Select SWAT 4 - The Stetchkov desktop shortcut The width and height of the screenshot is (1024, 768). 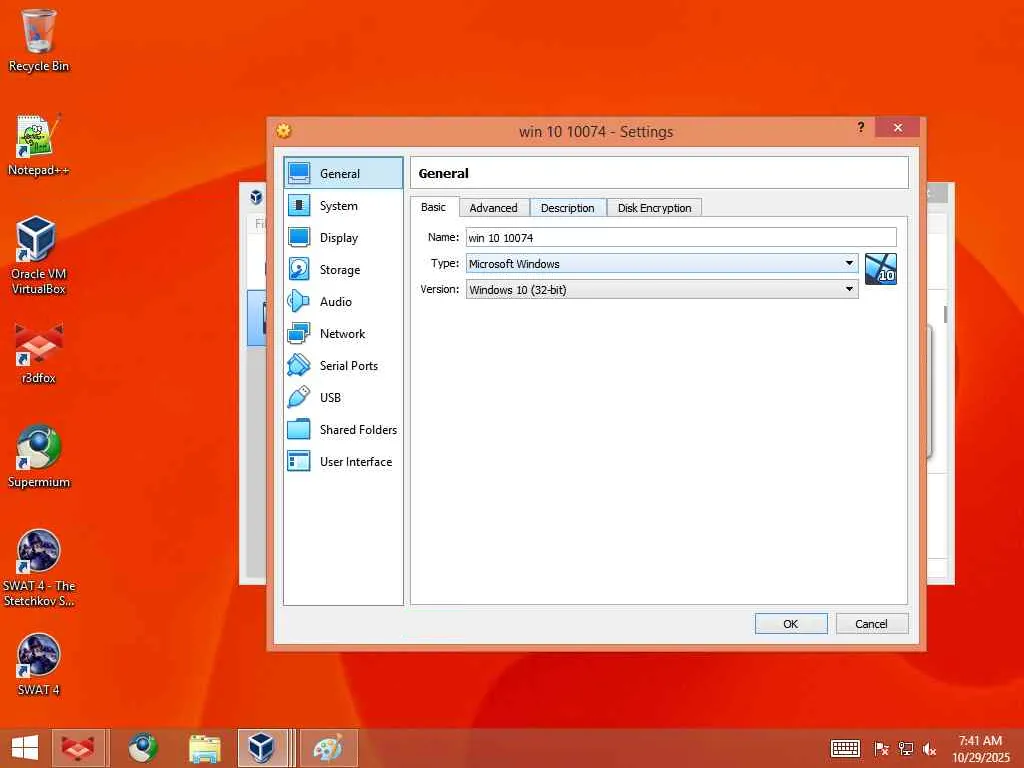(39, 568)
